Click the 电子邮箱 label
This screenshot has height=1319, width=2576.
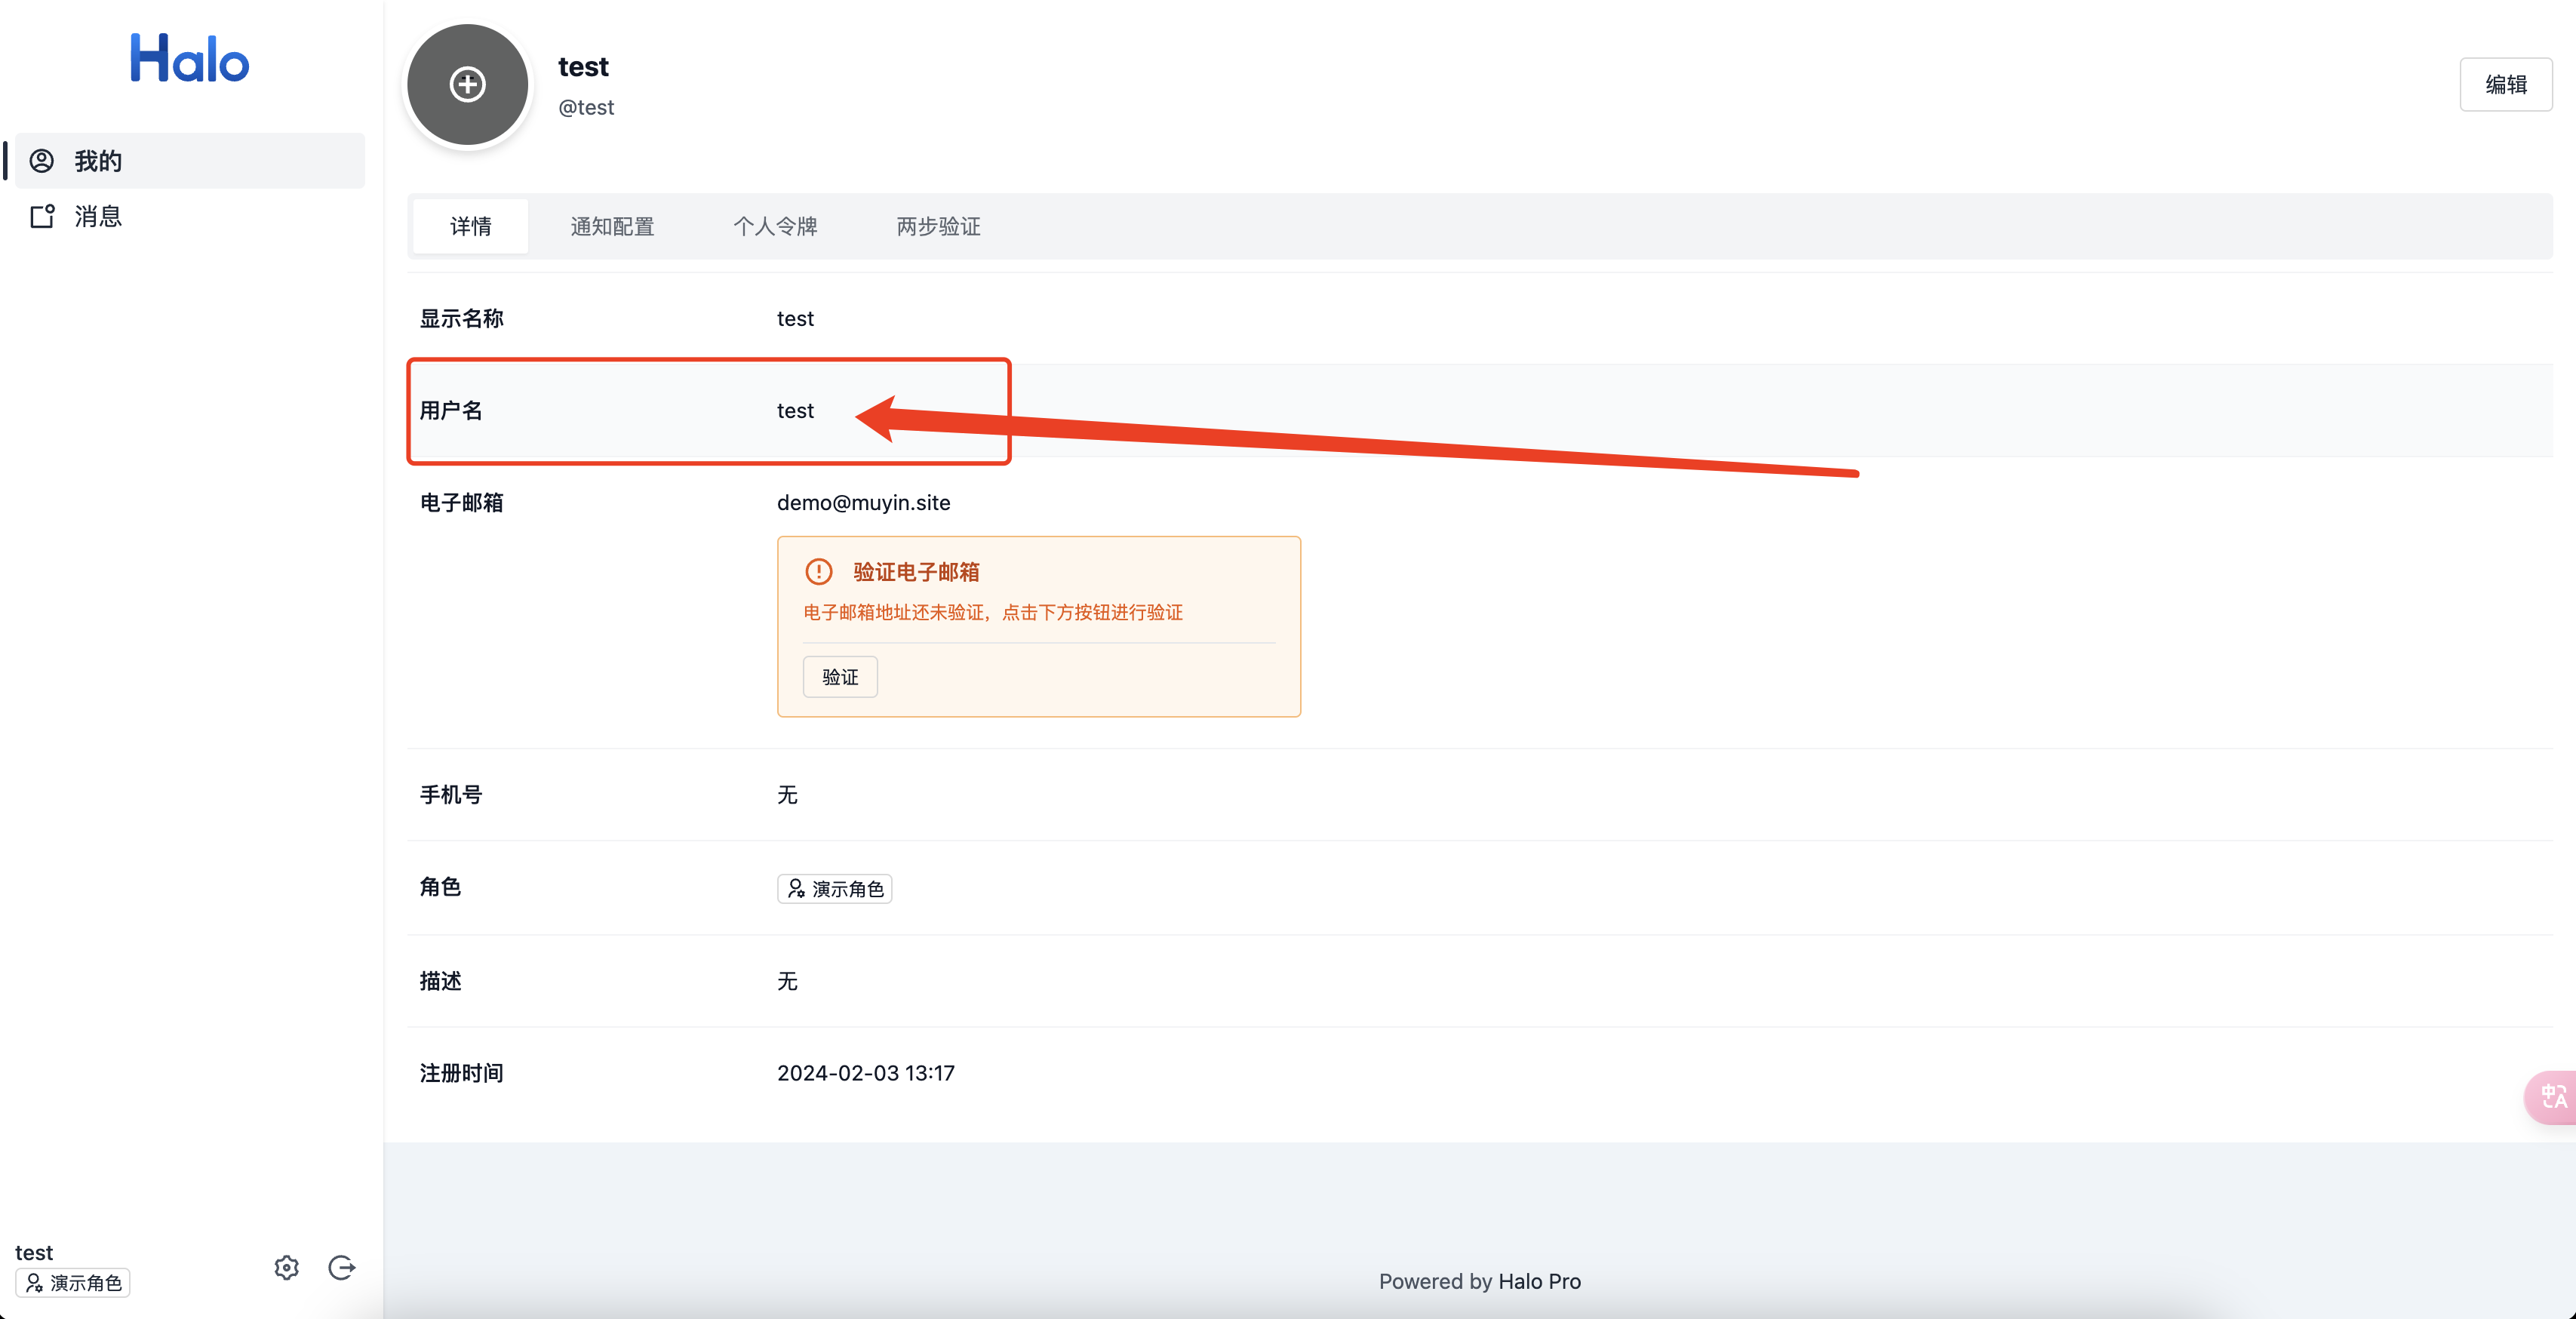click(461, 503)
